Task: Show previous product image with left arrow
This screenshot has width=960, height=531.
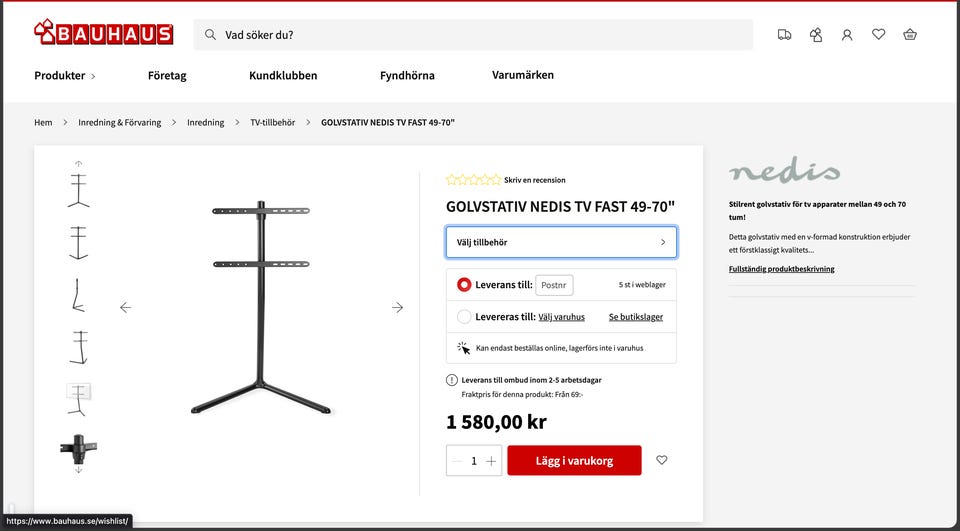Action: click(x=126, y=307)
